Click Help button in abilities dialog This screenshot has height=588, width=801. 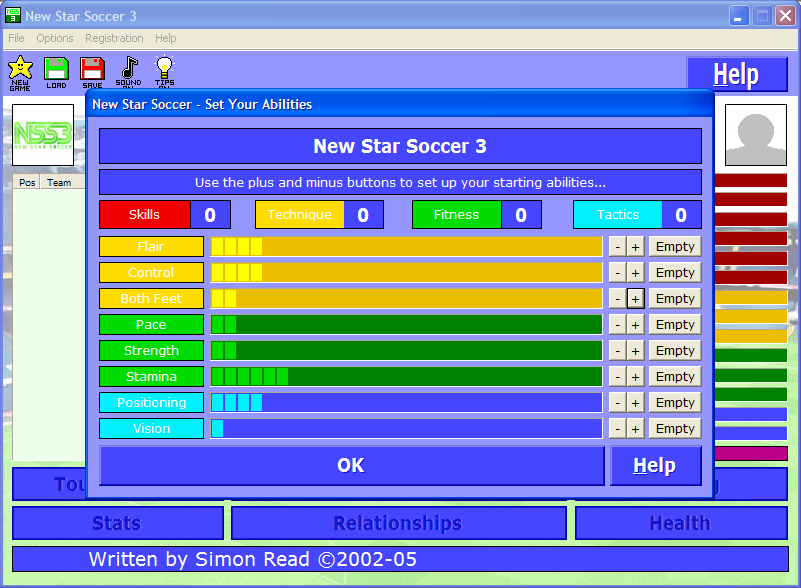(655, 466)
